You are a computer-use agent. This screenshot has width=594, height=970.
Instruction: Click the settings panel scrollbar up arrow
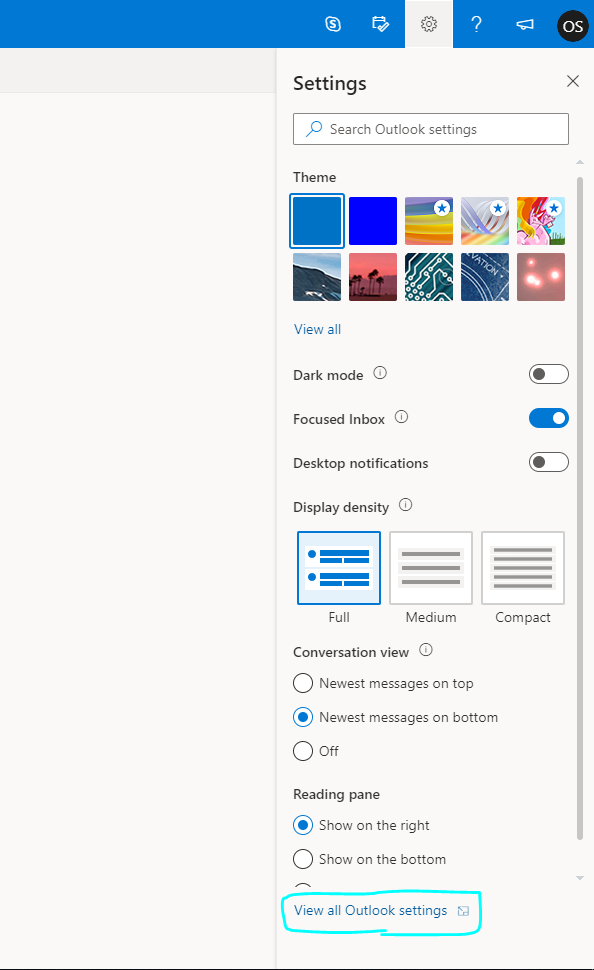(x=580, y=162)
